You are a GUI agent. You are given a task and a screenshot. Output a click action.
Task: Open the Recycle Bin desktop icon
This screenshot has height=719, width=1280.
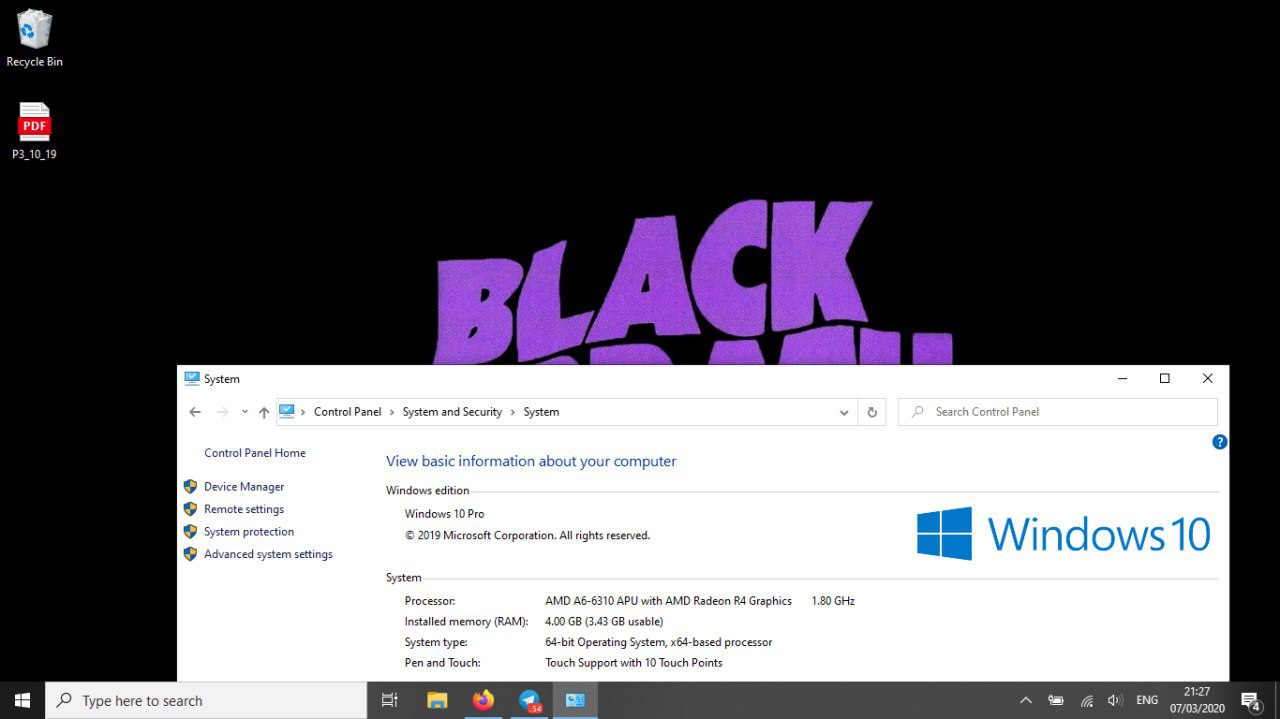pos(34,38)
